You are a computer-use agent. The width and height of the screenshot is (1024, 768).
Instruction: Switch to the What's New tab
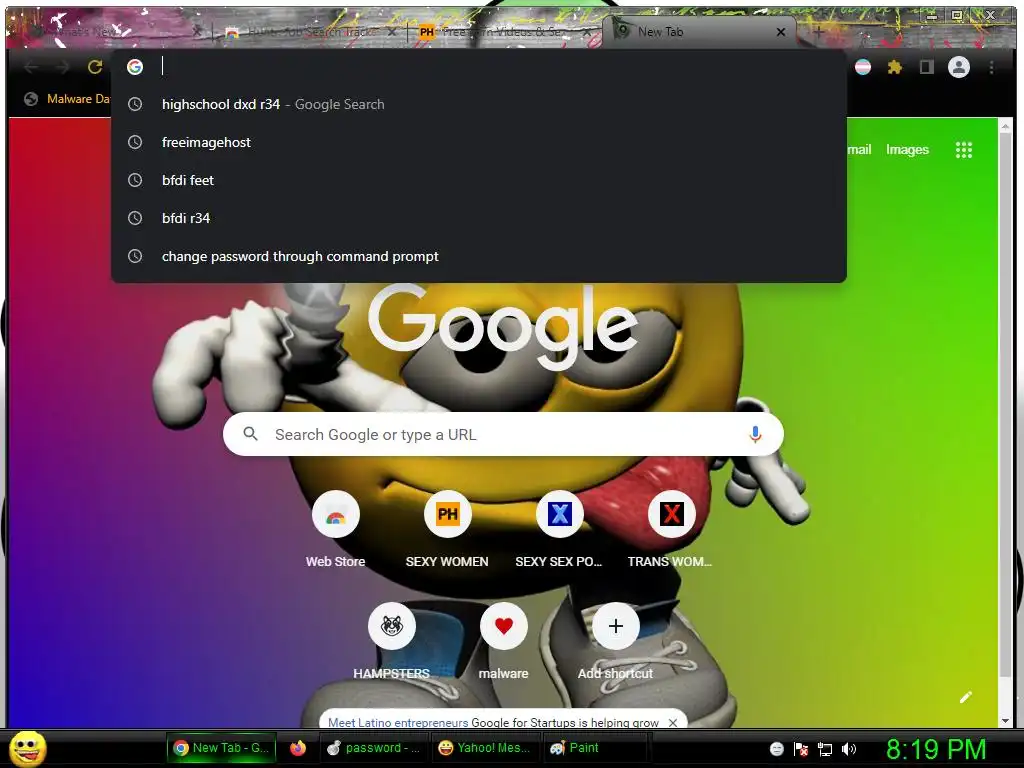pyautogui.click(x=108, y=32)
